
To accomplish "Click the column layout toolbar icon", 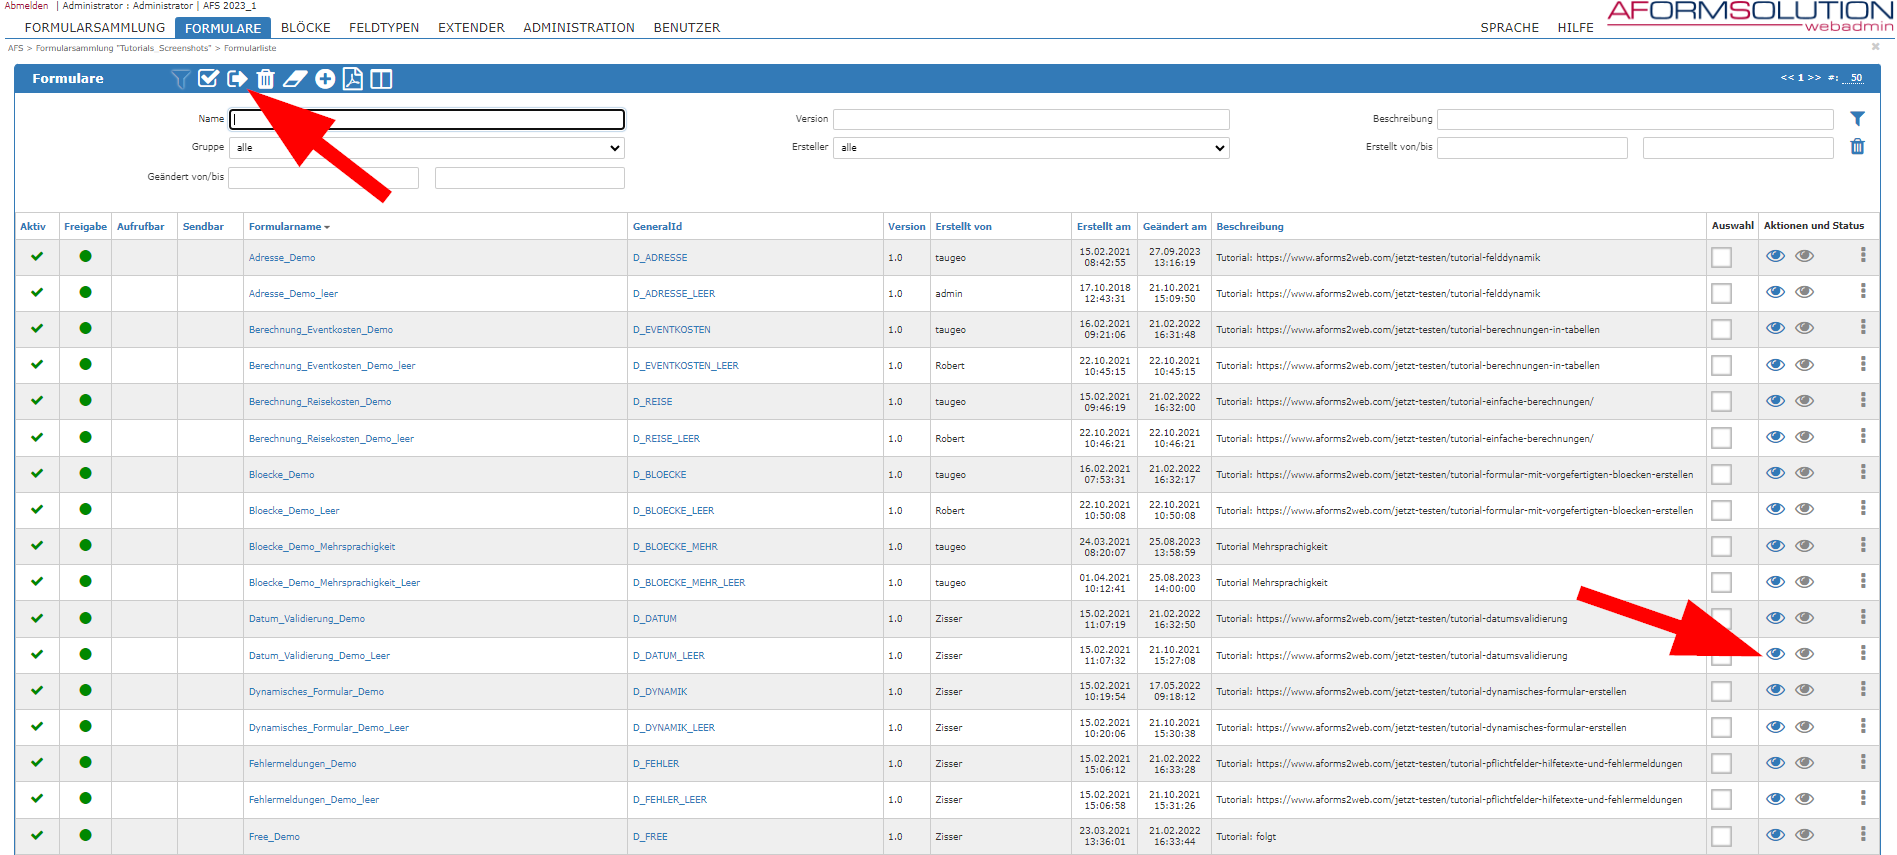I will coord(381,79).
